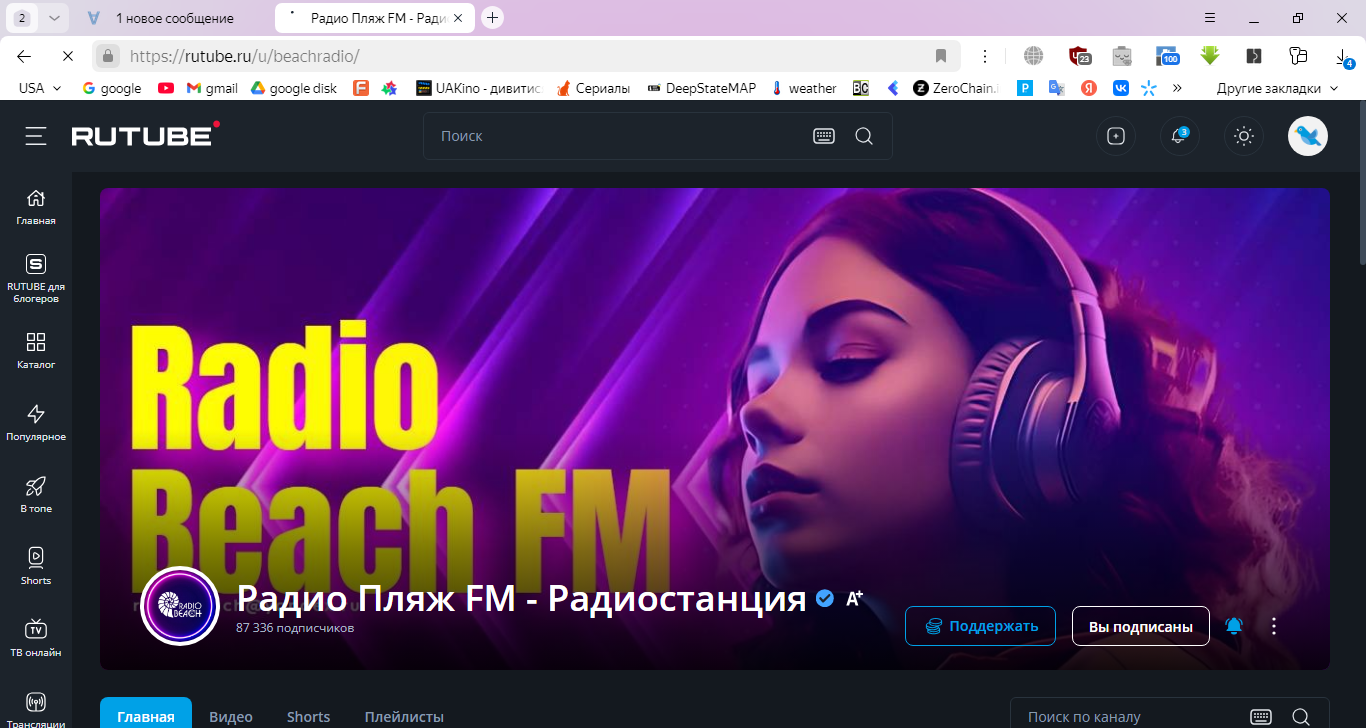Click the Поддержать button
The width and height of the screenshot is (1366, 728).
[x=980, y=626]
